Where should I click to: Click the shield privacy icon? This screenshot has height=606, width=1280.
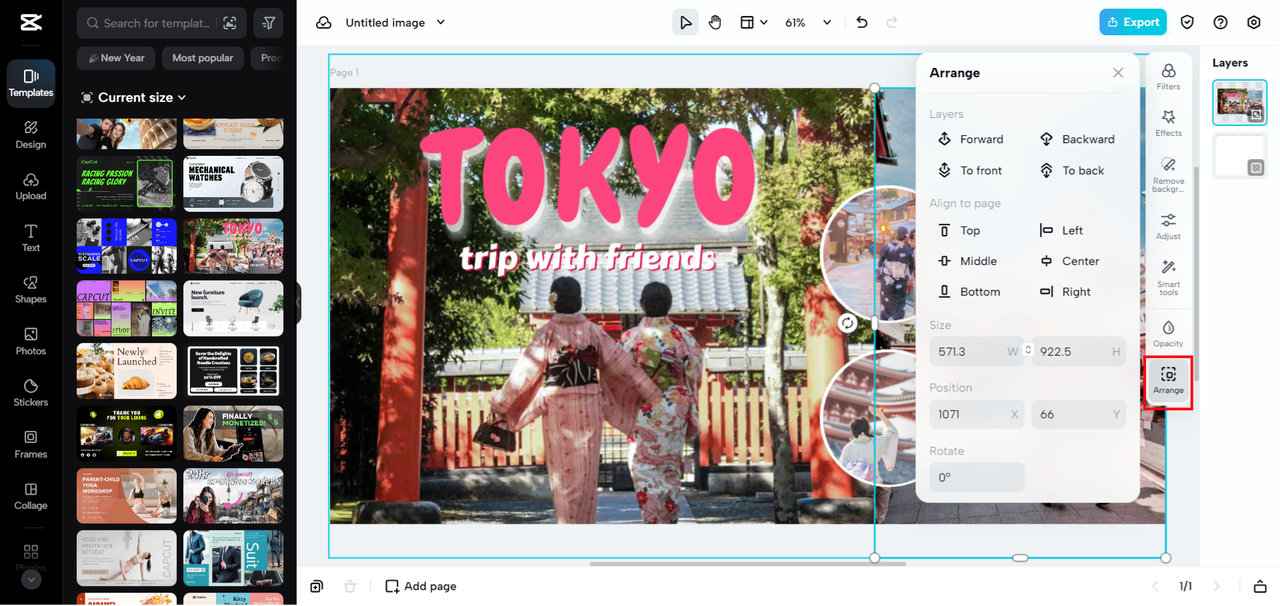1188,22
